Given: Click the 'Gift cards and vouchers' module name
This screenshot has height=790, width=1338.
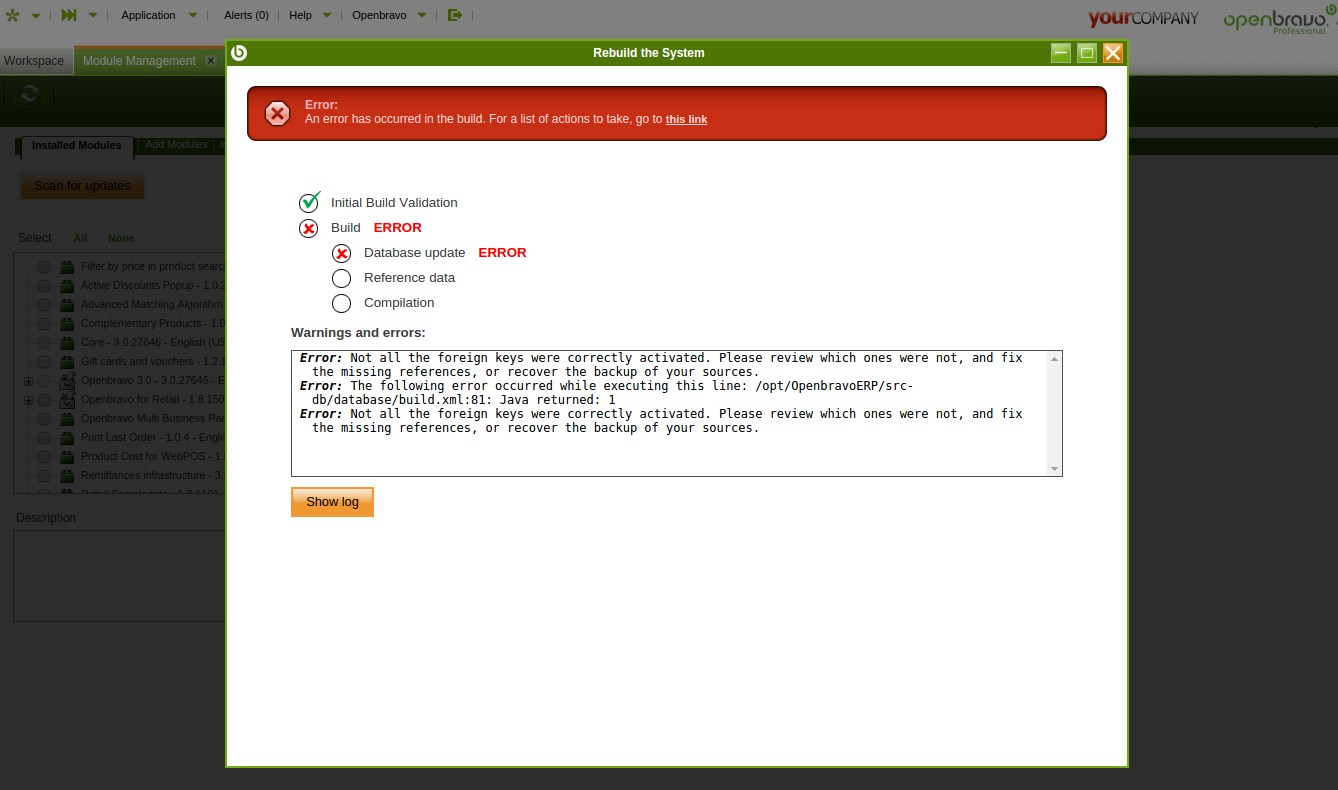Looking at the screenshot, I should pos(154,362).
